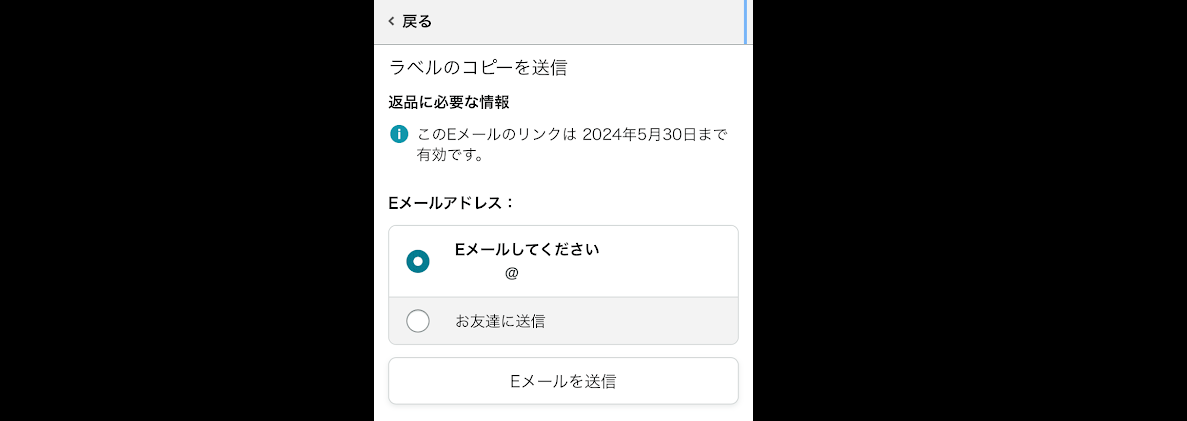Select the Eメールしてください radio button

click(x=418, y=261)
